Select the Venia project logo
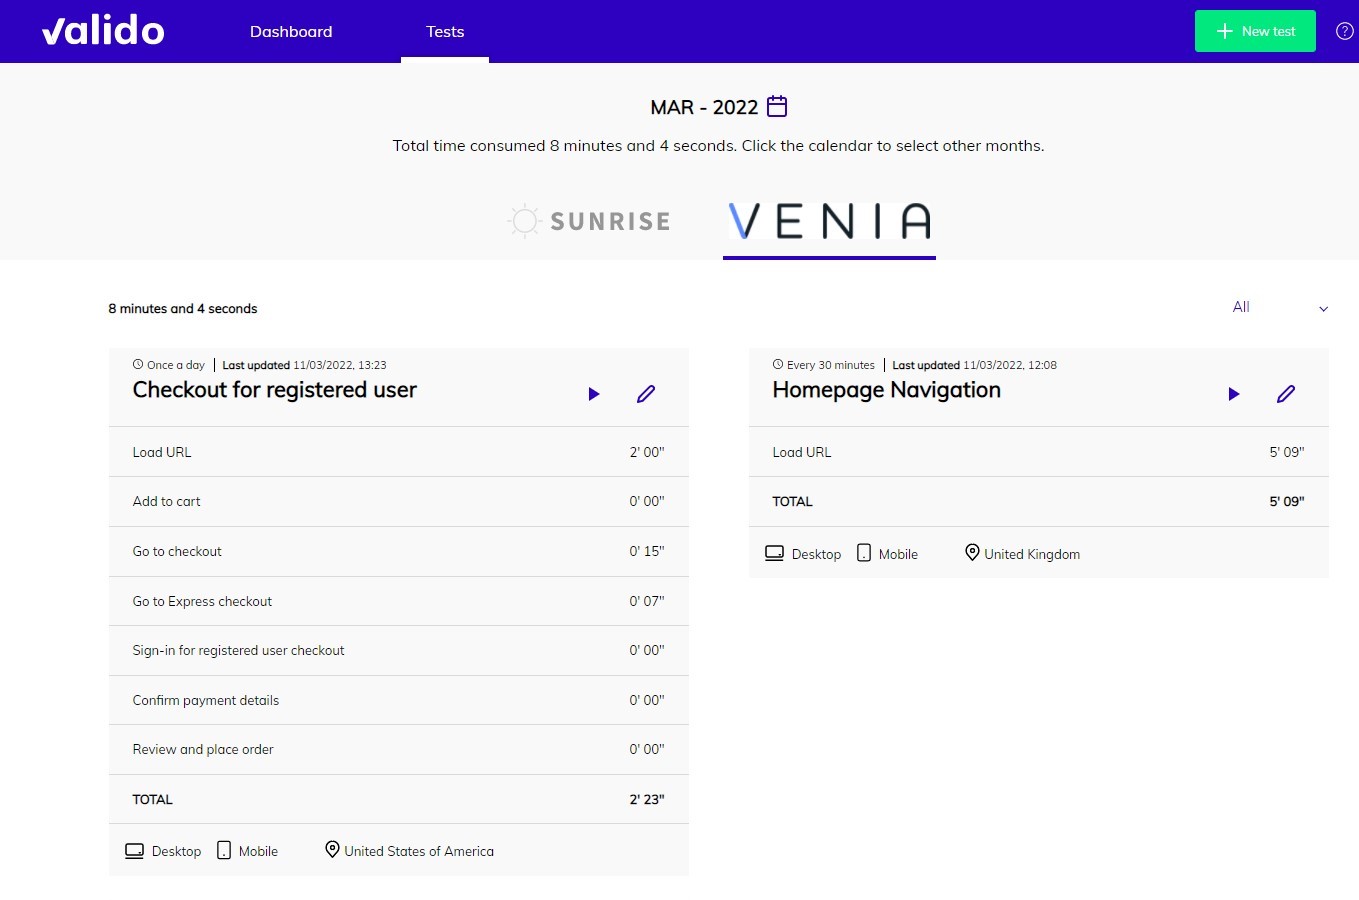Image resolution: width=1359 pixels, height=900 pixels. point(829,221)
